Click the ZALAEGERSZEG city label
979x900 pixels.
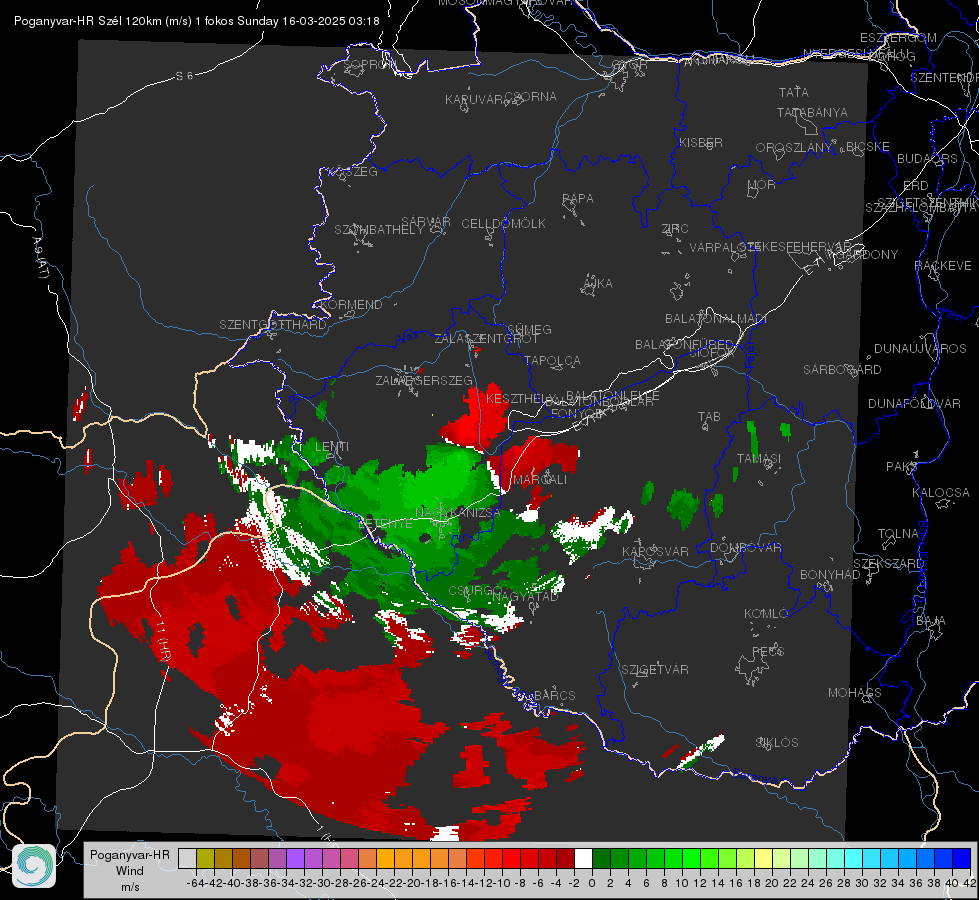click(423, 380)
